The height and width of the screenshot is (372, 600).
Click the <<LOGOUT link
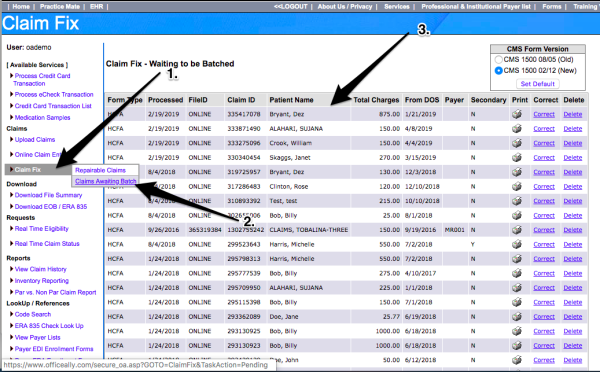tap(291, 7)
